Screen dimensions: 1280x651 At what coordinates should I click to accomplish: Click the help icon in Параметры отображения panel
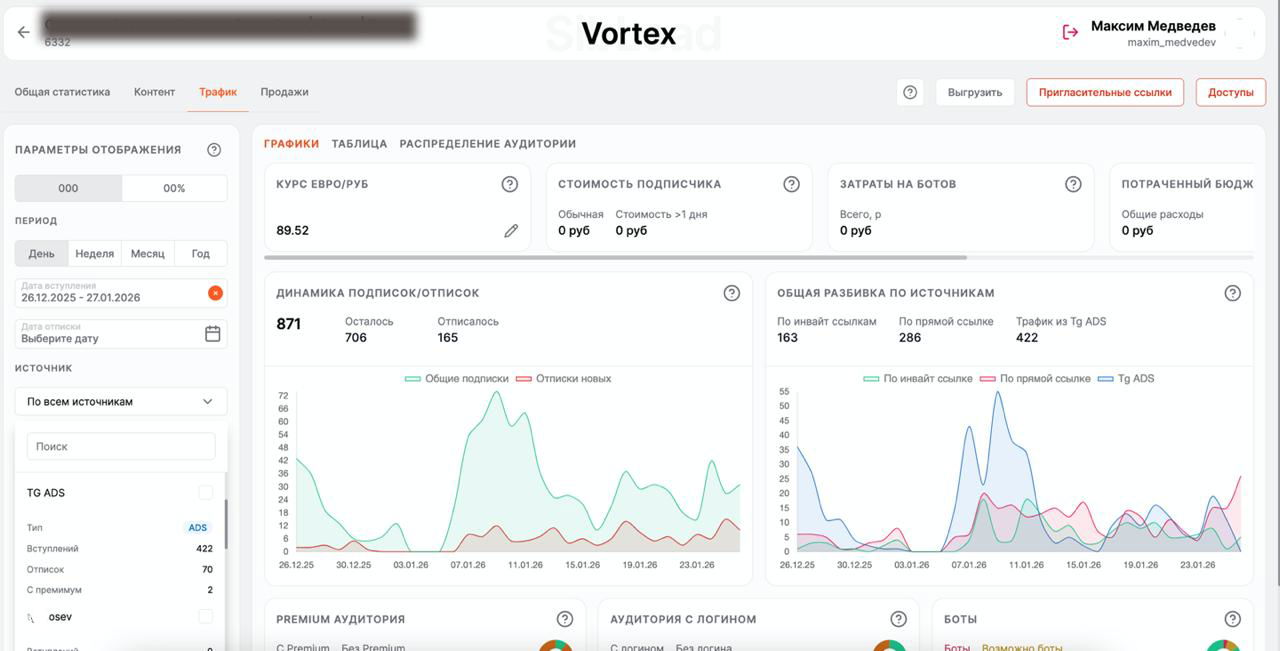point(214,149)
